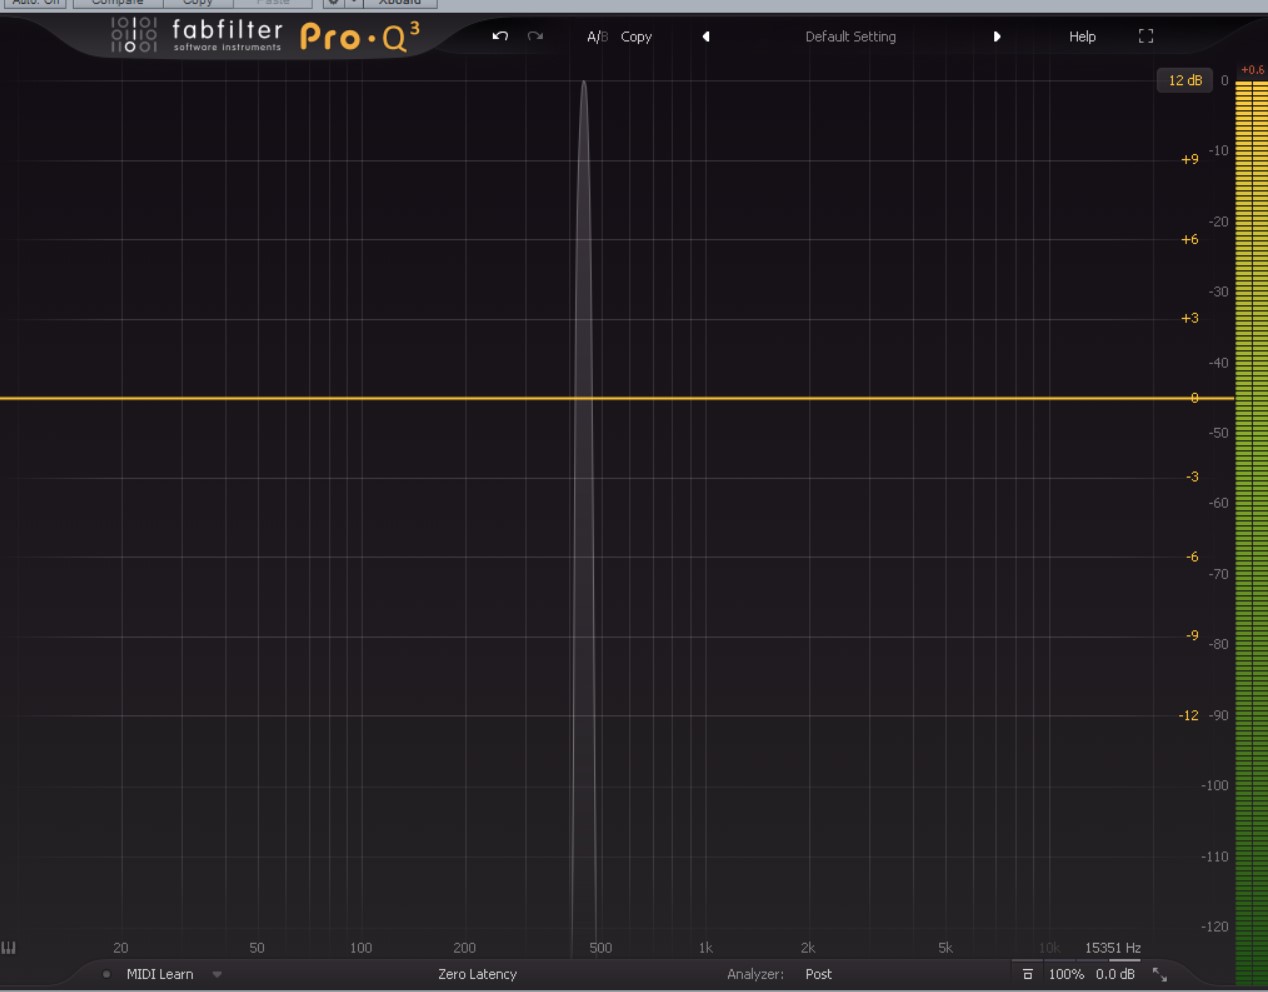Expand the MIDI Learn dropdown arrow
Viewport: 1268px width, 992px height.
(x=217, y=974)
